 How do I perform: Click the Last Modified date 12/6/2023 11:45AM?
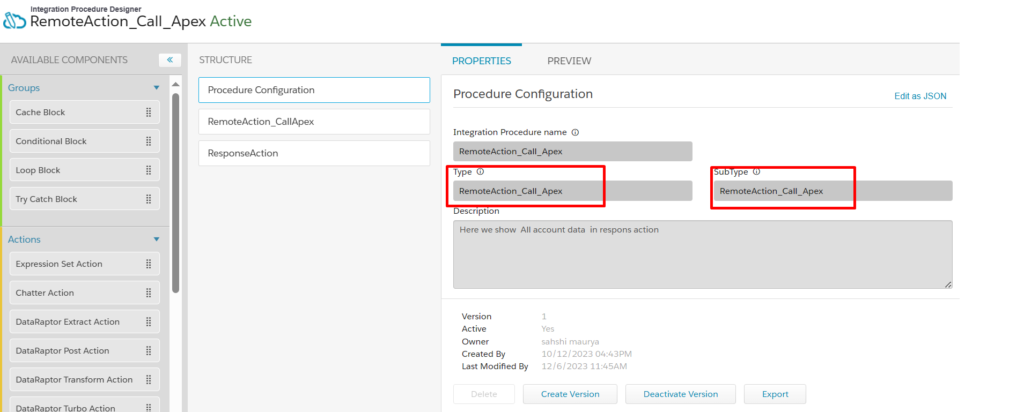coord(584,366)
